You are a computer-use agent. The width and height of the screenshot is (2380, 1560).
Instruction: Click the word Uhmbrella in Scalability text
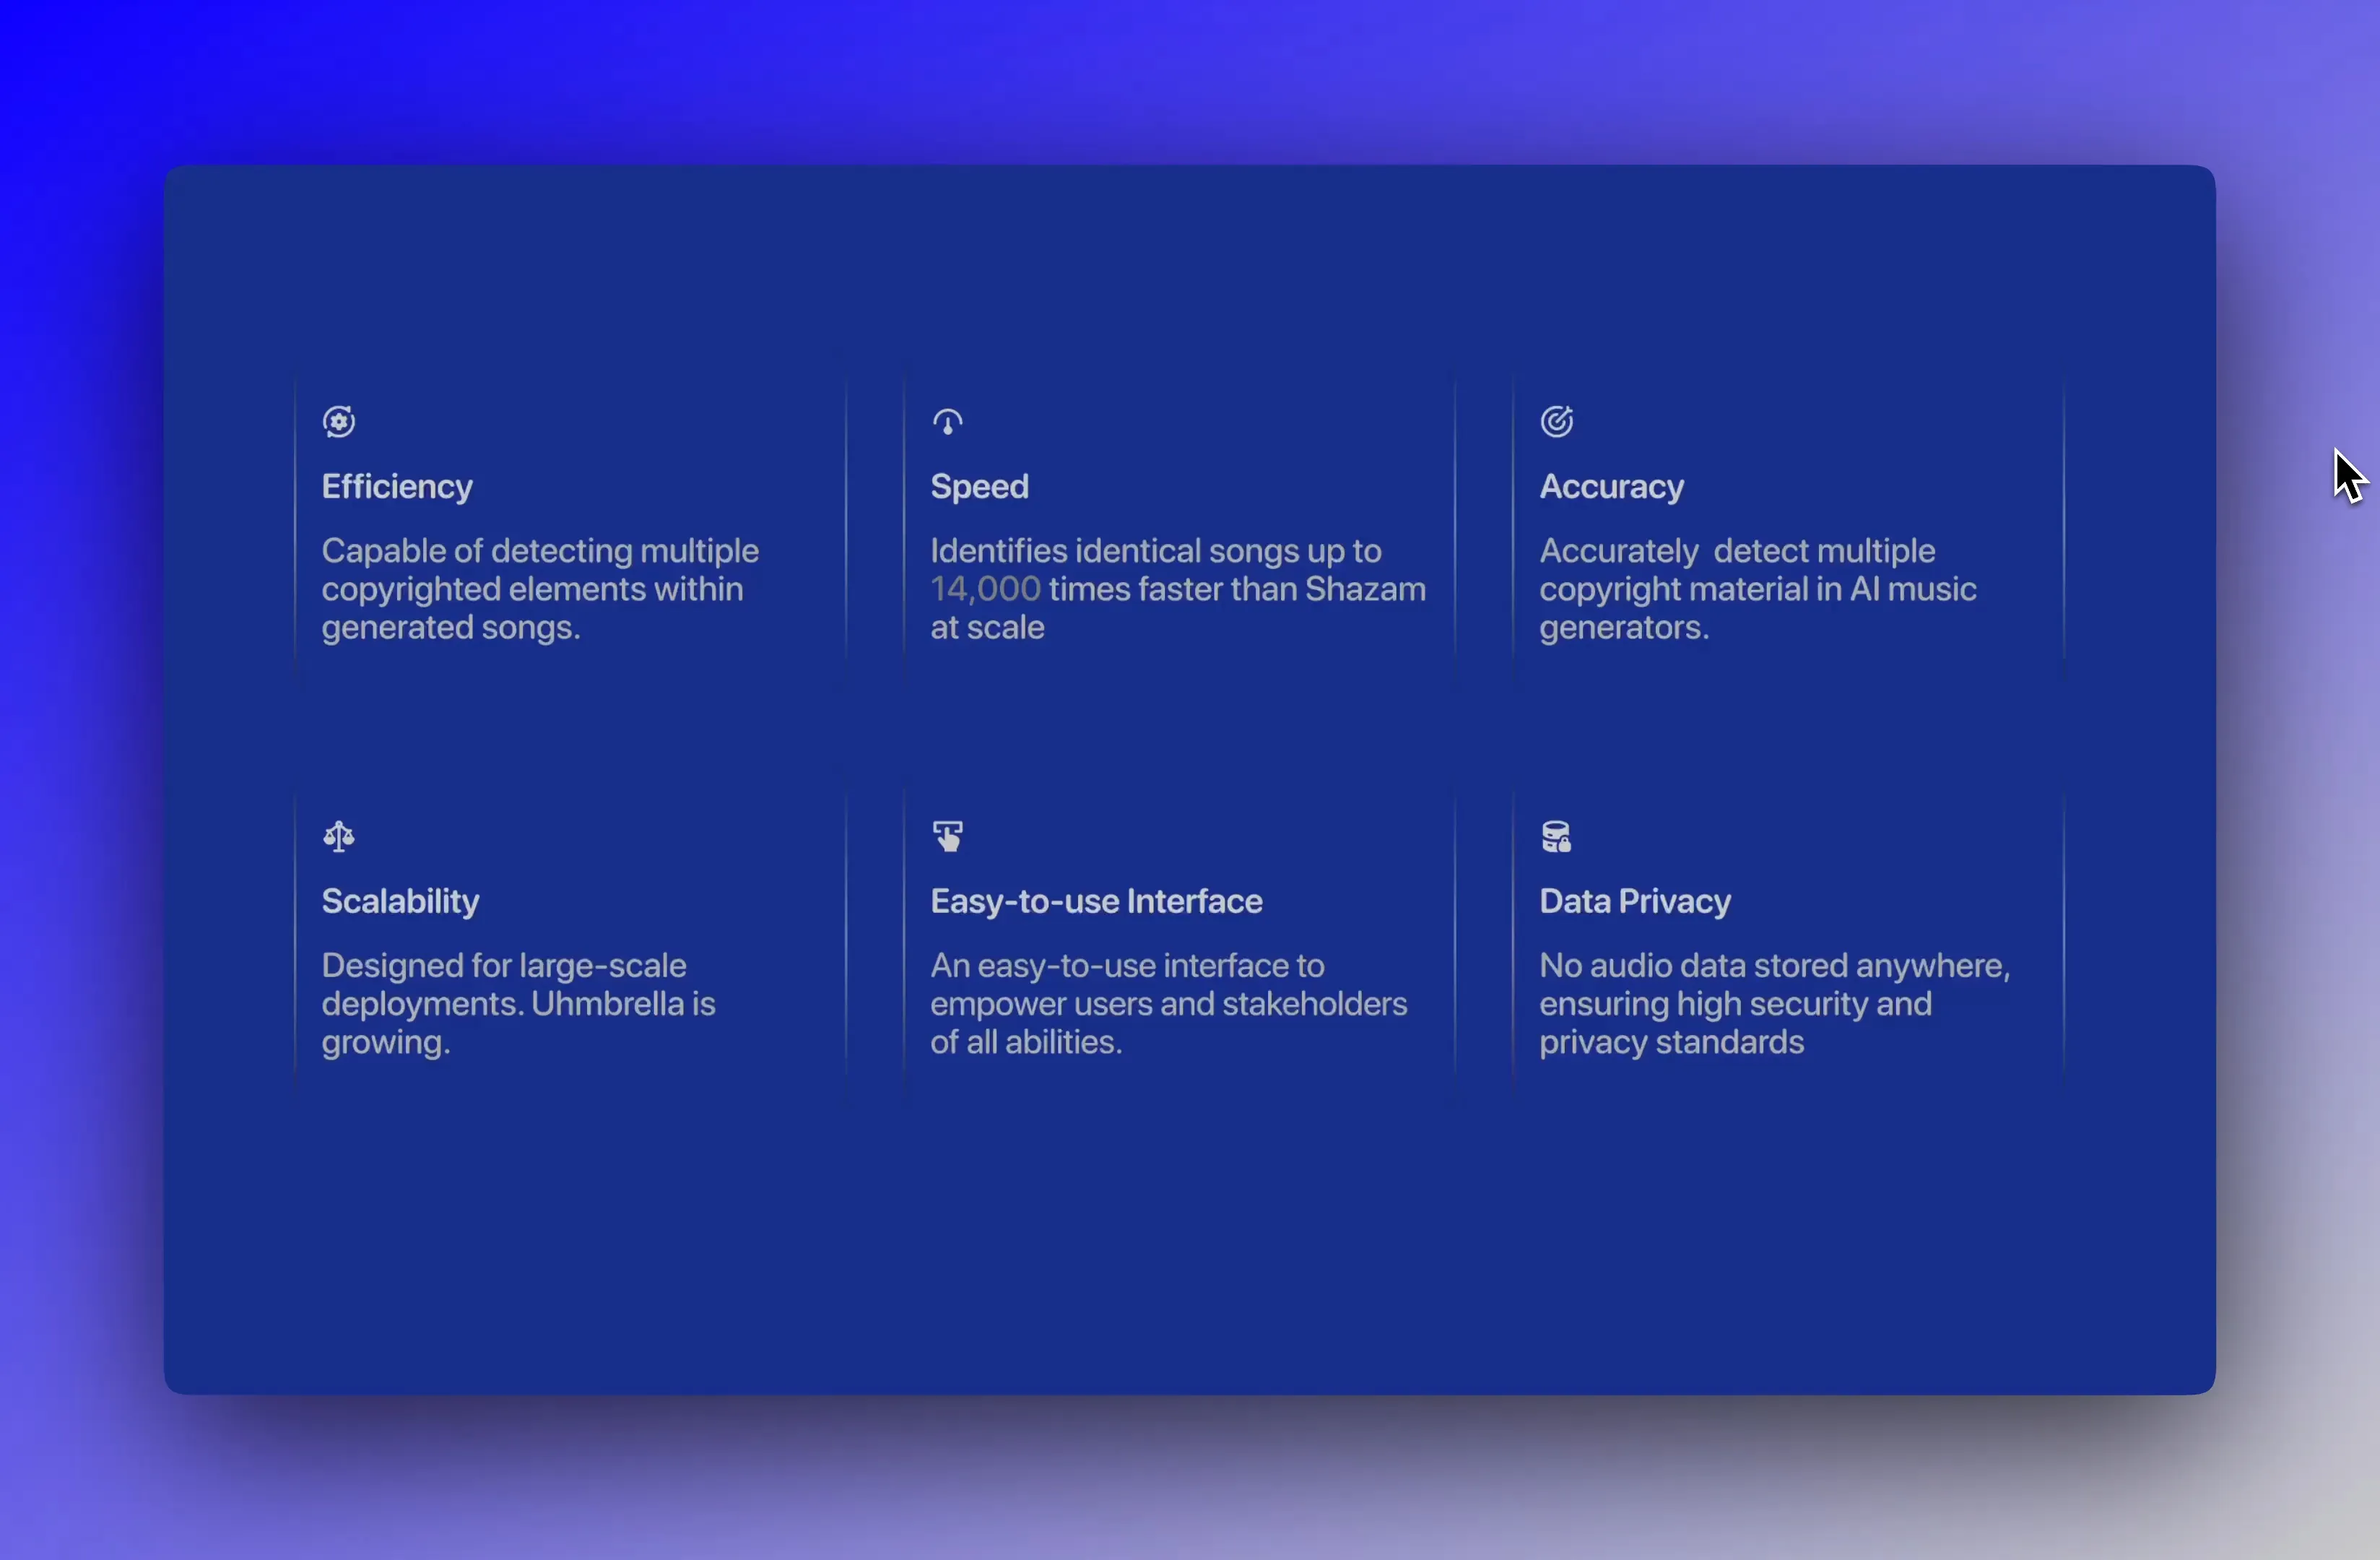click(x=609, y=1005)
